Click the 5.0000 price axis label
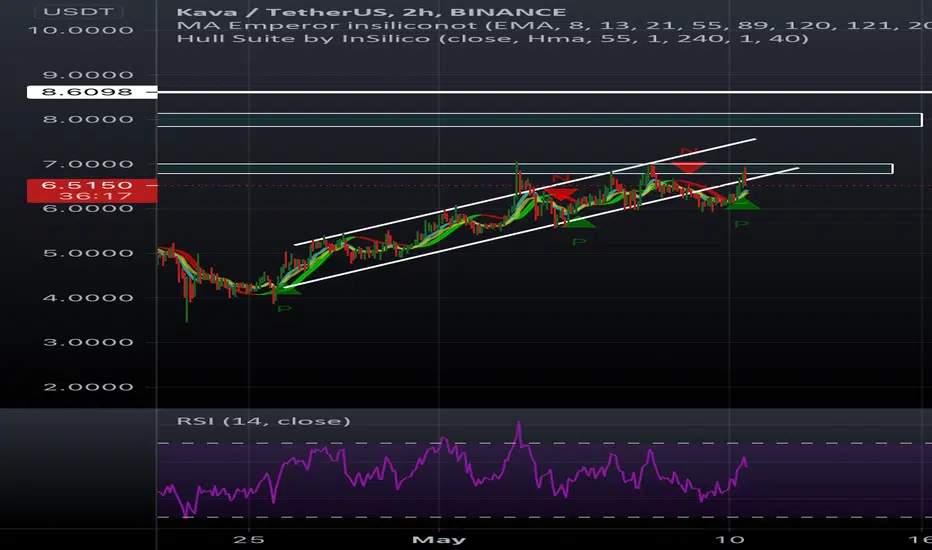The width and height of the screenshot is (932, 550). point(88,253)
